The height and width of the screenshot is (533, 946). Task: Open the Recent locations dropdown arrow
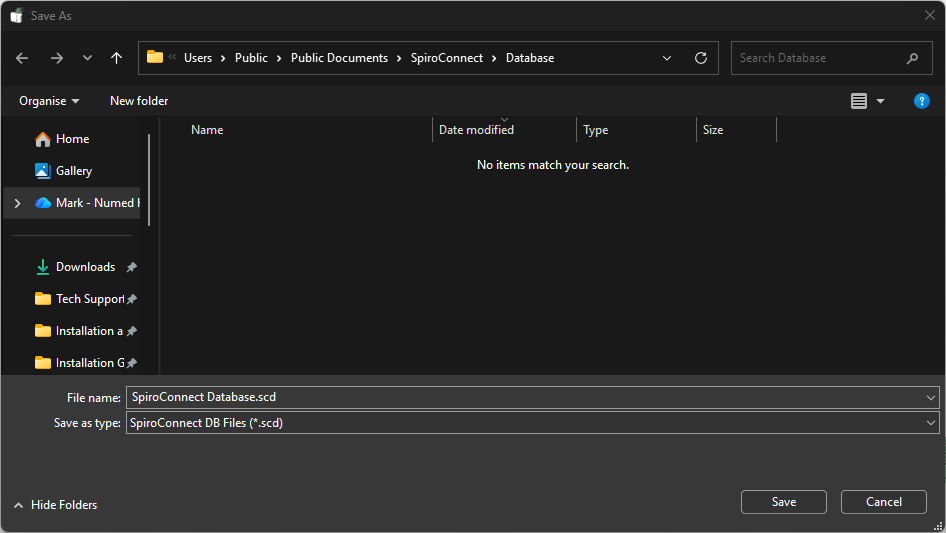87,58
